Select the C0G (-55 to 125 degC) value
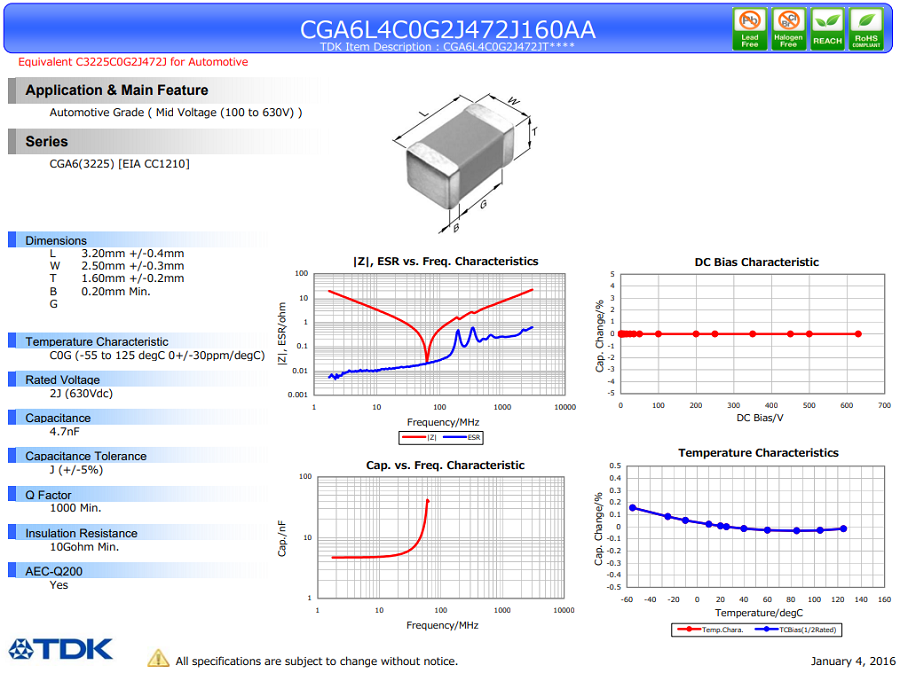900x673 pixels. [x=157, y=356]
